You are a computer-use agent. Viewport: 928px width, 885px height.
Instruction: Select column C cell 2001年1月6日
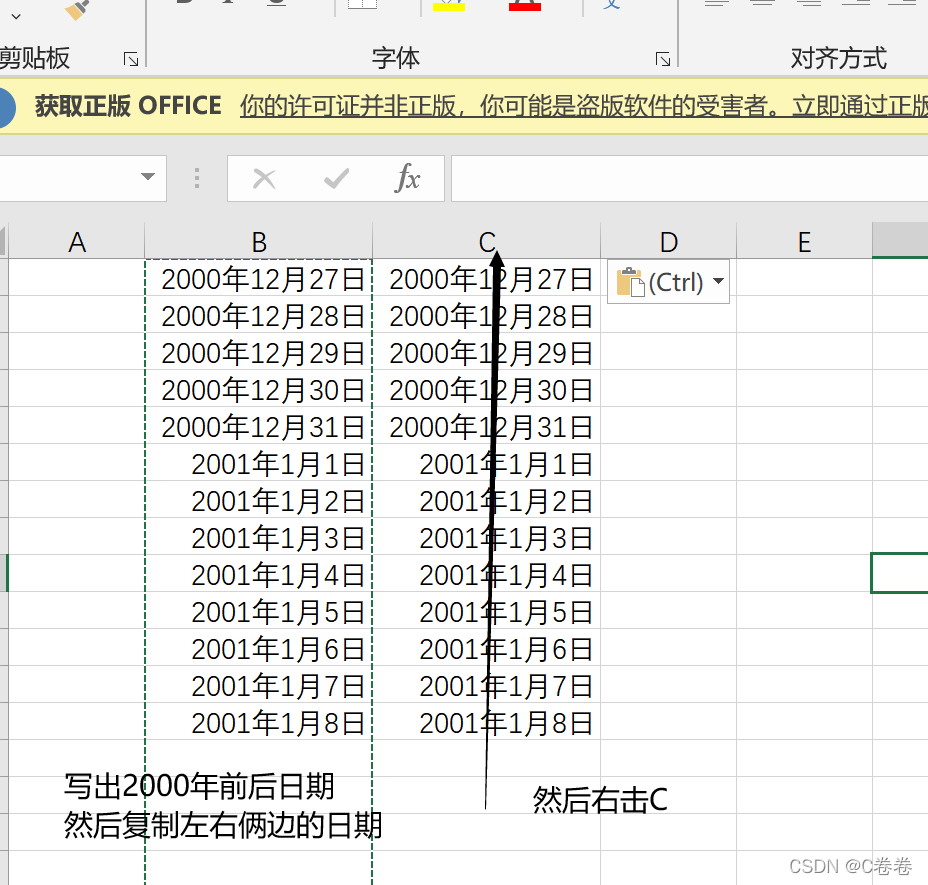click(486, 648)
